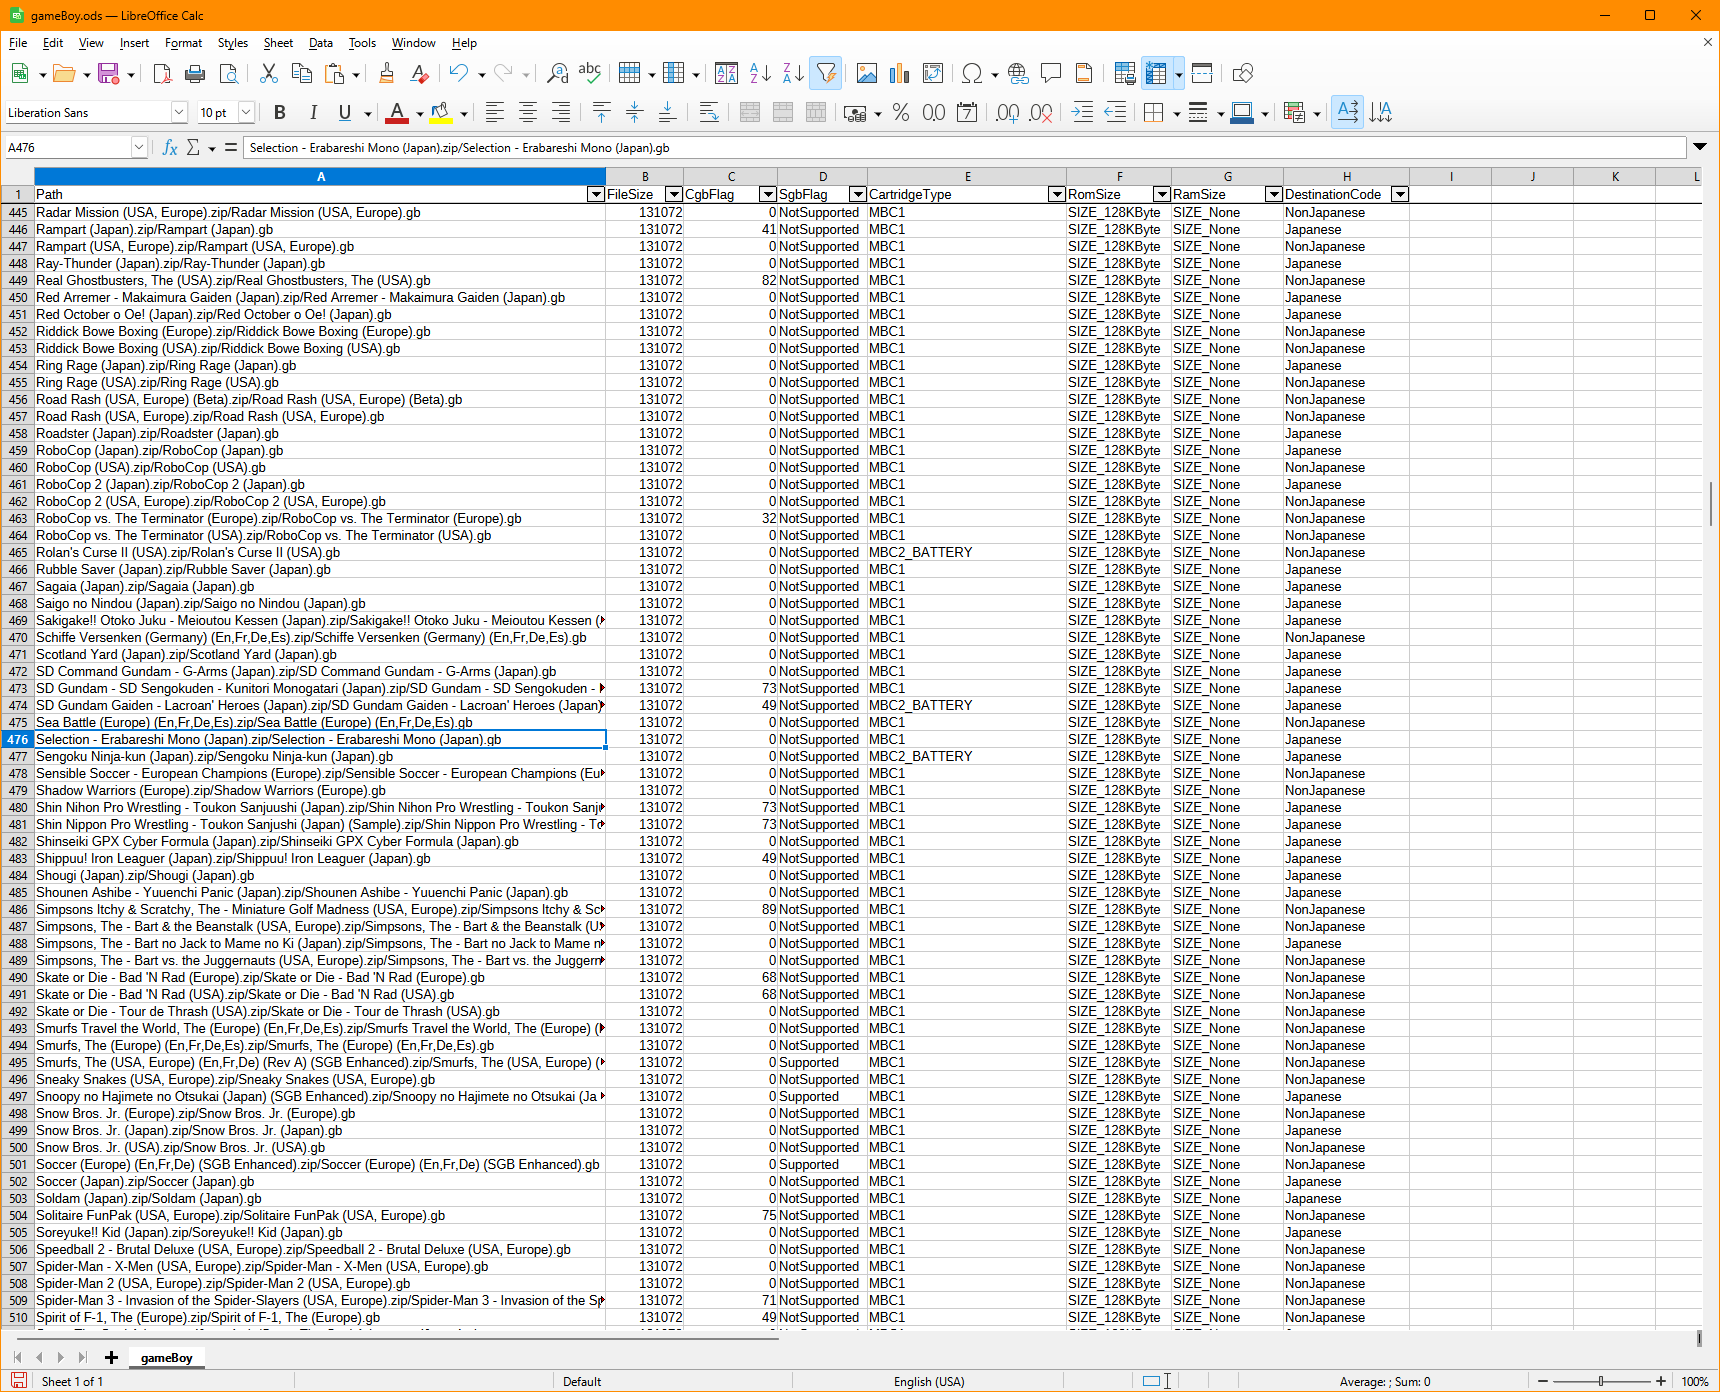Undo the last action

459,73
